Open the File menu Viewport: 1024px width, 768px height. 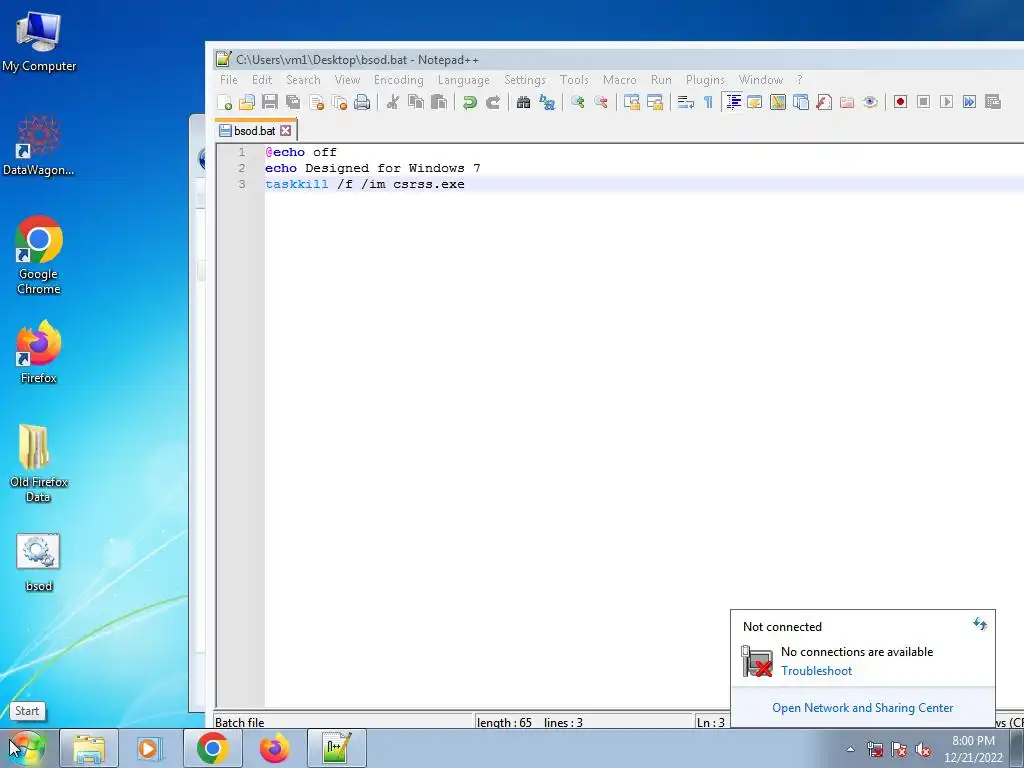point(229,80)
